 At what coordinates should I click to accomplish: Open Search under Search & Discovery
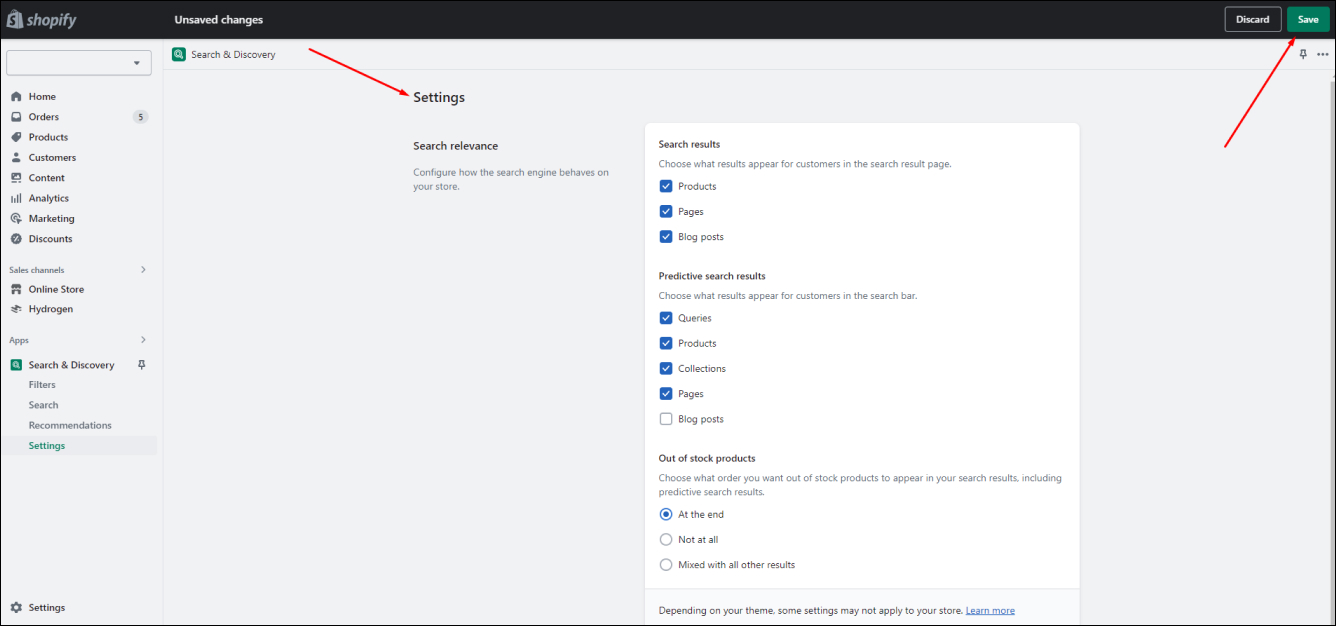pos(43,405)
